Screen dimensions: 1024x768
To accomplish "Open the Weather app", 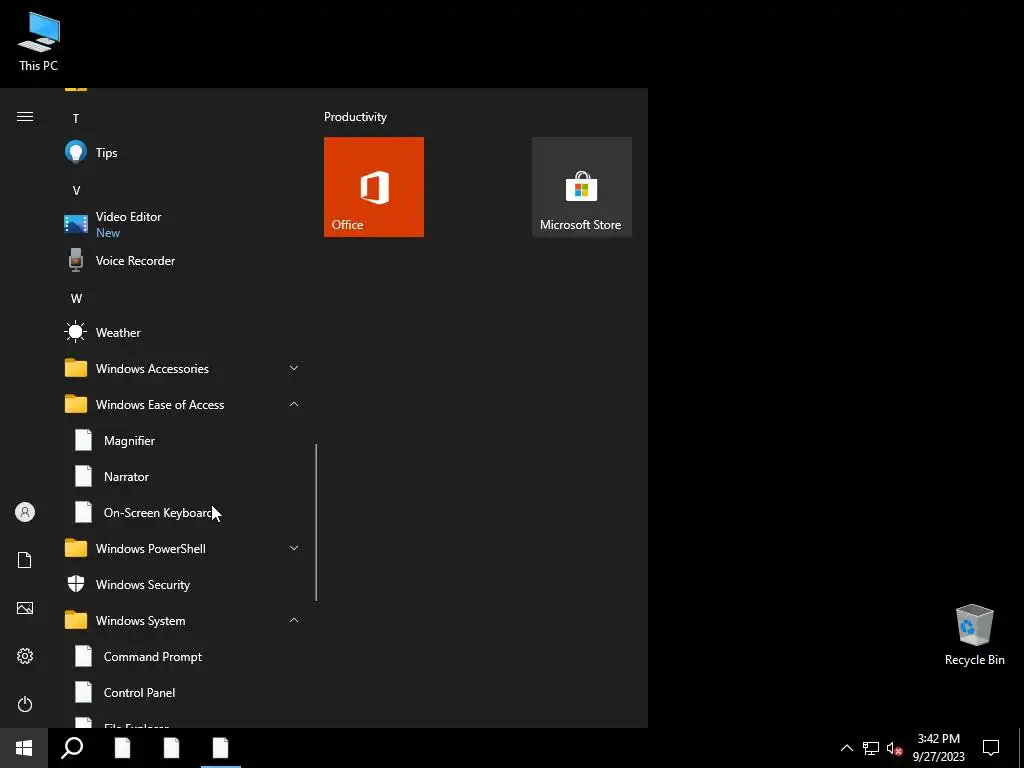I will click(183, 332).
